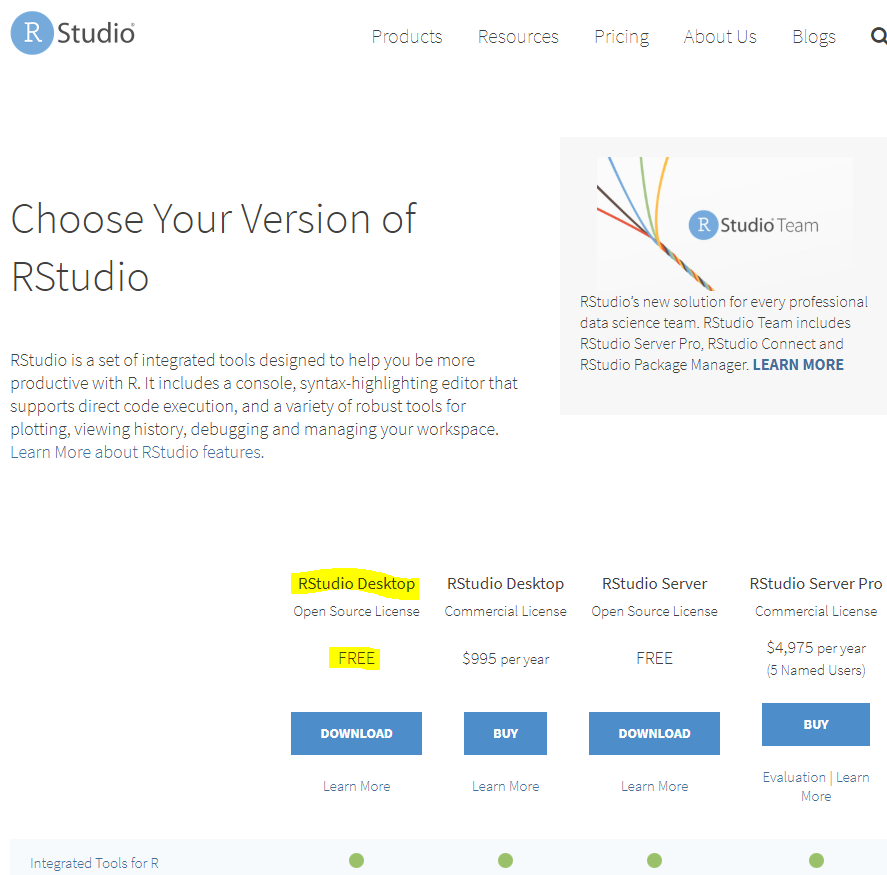Open Learn More about RStudio features link
This screenshot has width=887, height=875.
137,452
